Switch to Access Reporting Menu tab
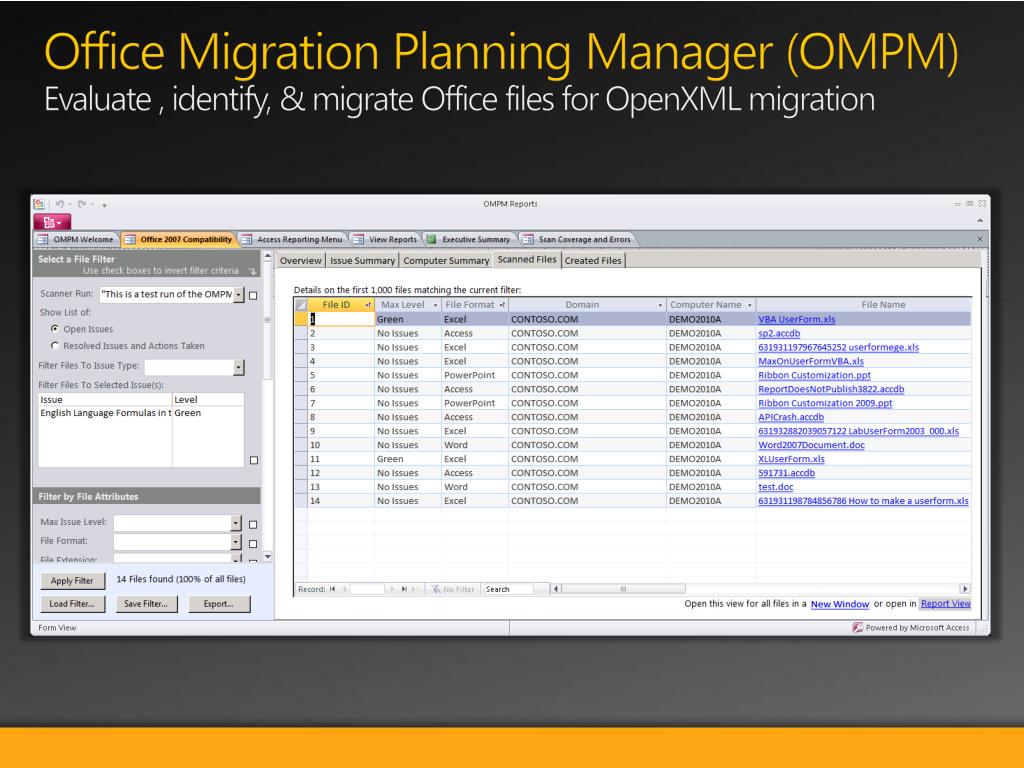The height and width of the screenshot is (768, 1024). click(294, 240)
